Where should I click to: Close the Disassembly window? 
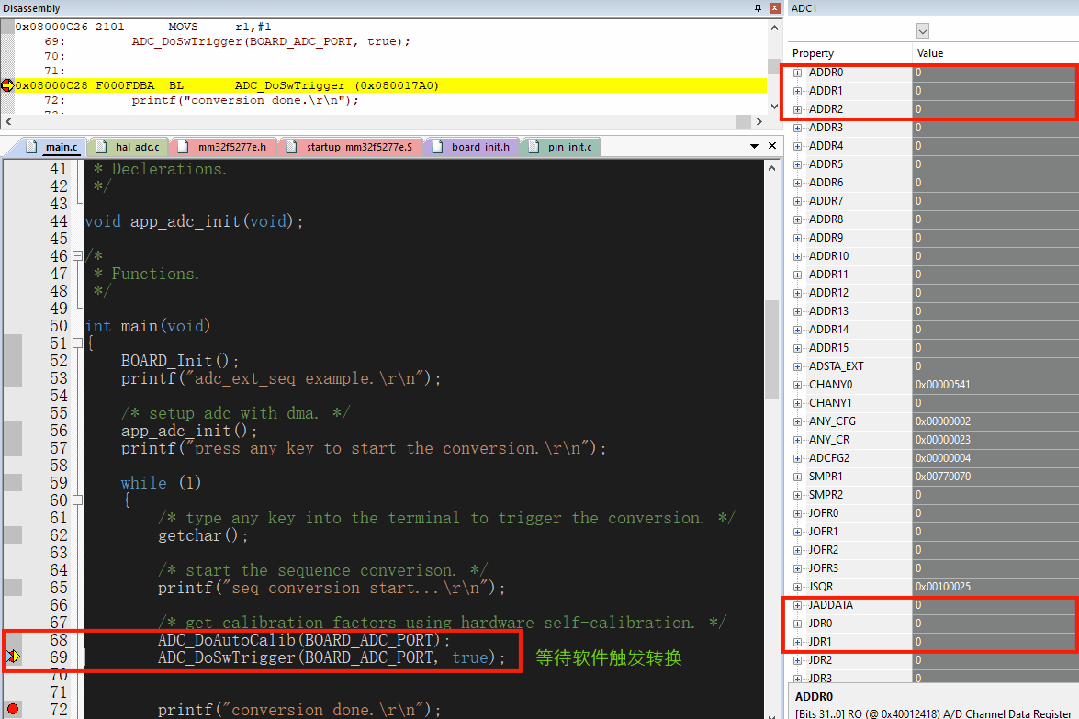[775, 8]
